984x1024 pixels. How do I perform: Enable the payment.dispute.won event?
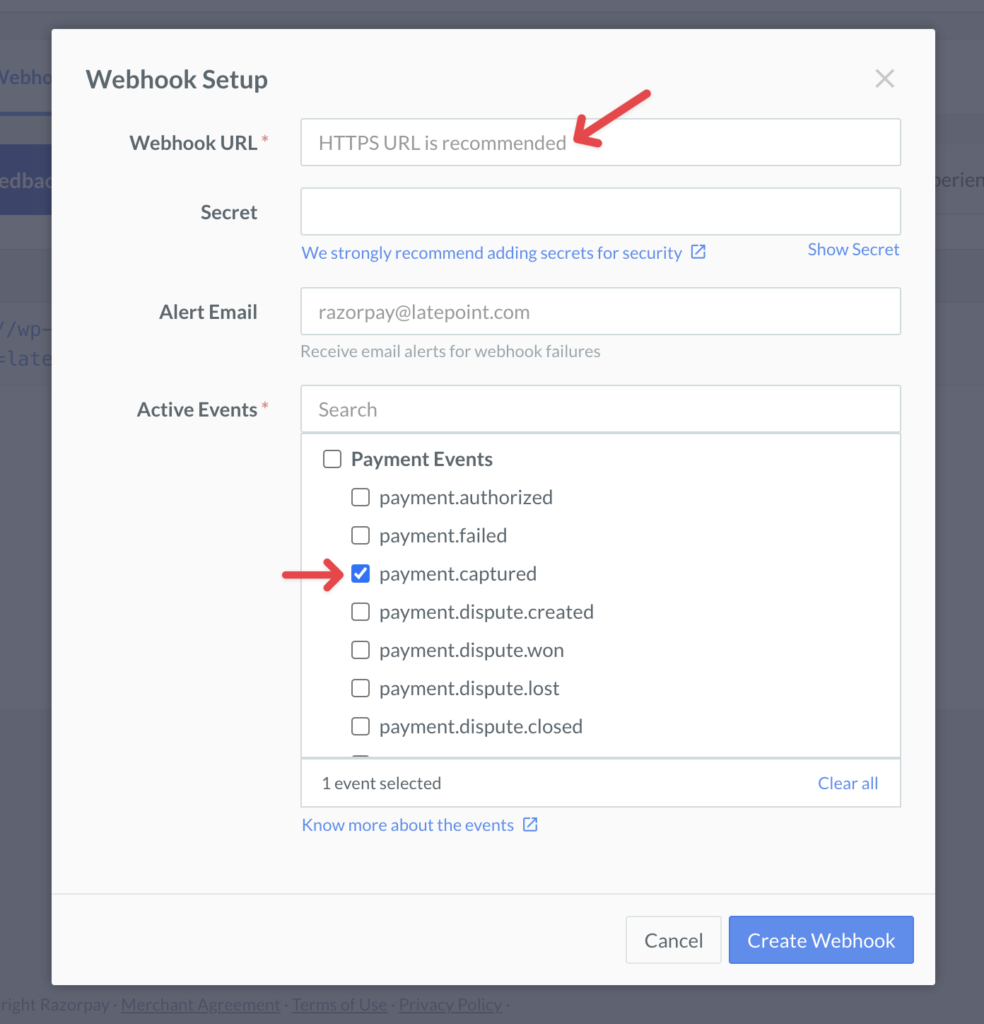click(x=360, y=650)
